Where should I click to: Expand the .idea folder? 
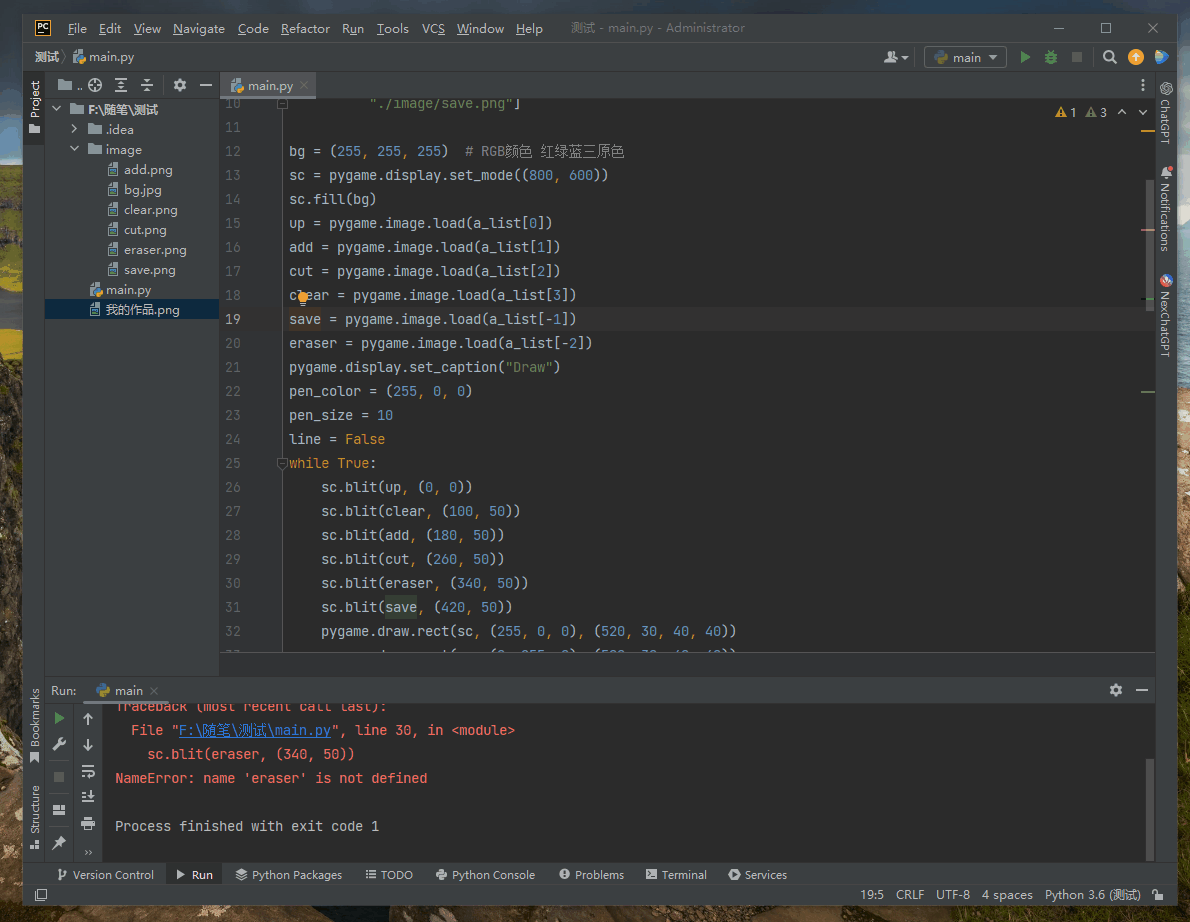click(75, 130)
